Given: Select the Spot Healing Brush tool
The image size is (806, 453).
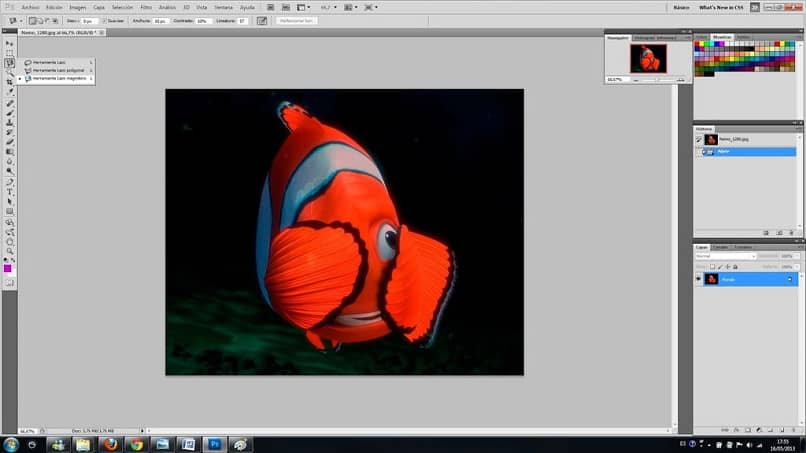Looking at the screenshot, I should (x=10, y=103).
